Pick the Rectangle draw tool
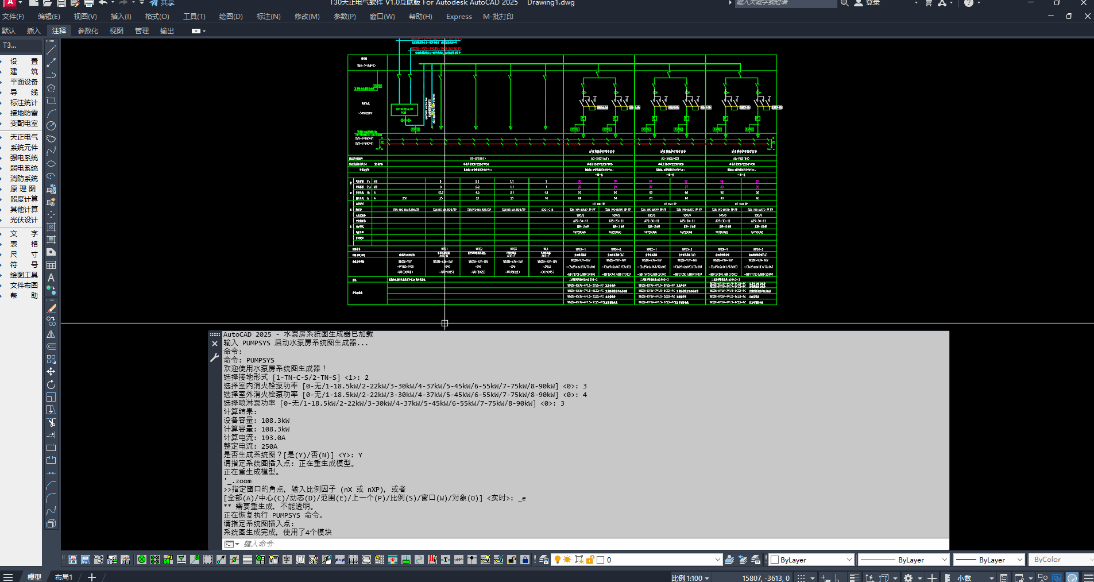 tap(51, 100)
